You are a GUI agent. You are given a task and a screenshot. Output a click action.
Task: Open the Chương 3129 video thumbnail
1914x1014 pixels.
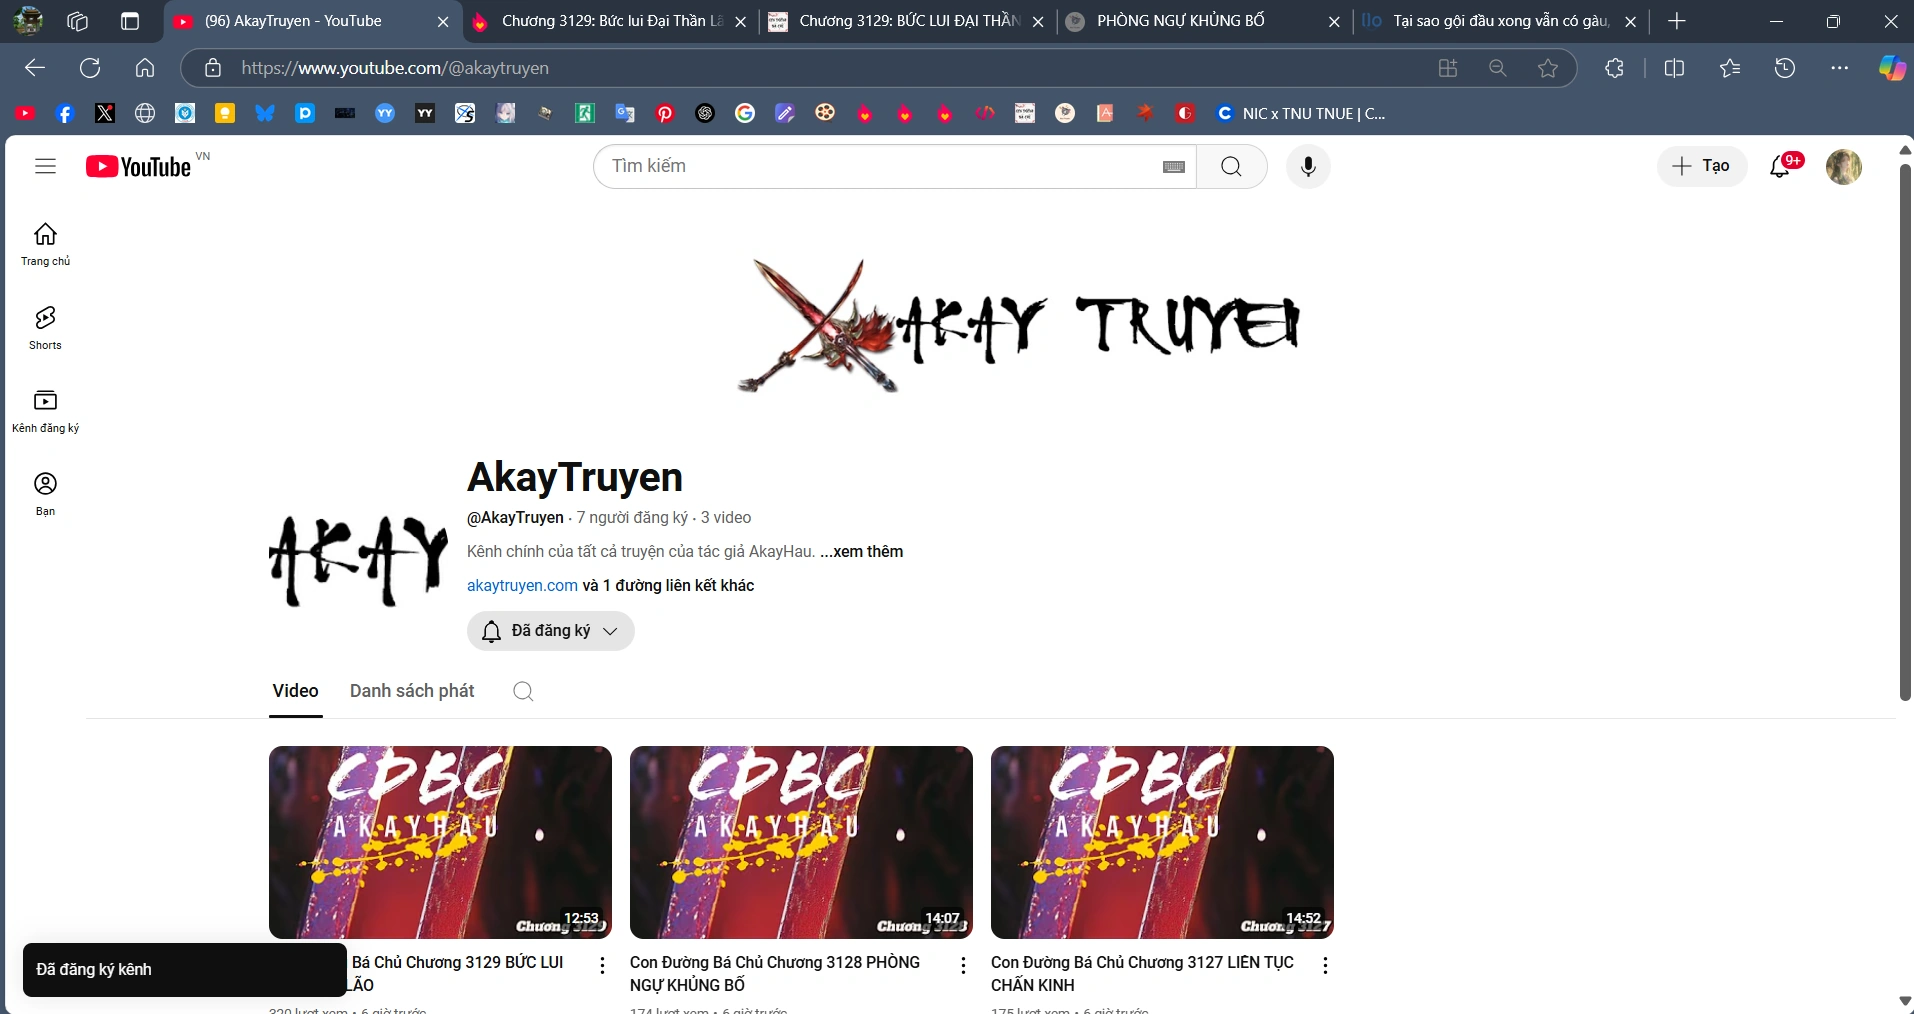tap(440, 842)
